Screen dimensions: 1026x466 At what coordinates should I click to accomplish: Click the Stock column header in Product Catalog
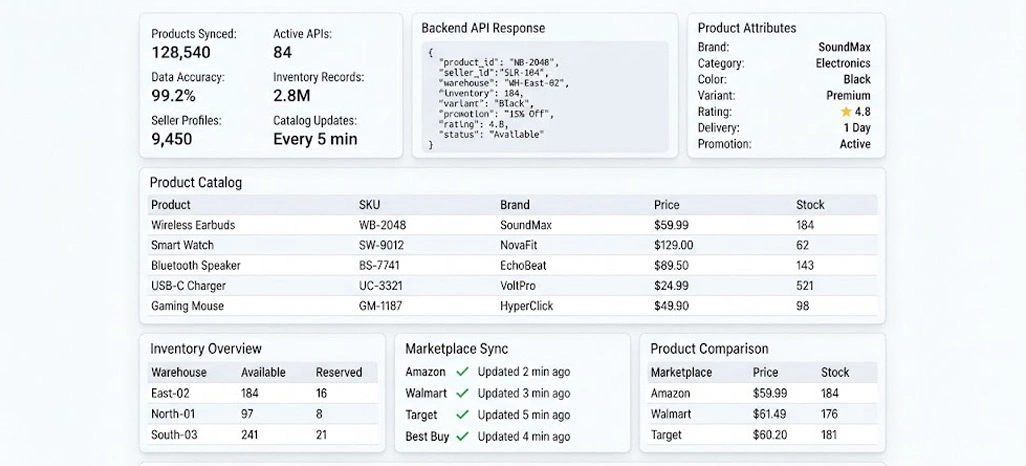pos(810,205)
